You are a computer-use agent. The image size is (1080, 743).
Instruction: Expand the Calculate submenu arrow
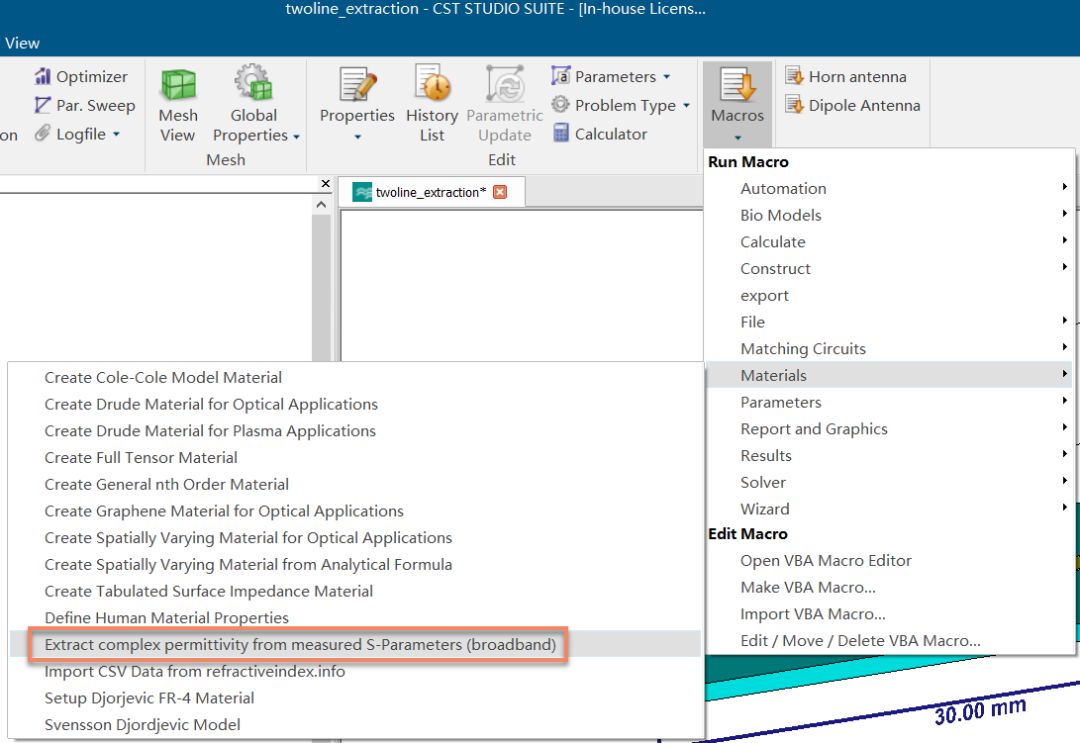[1064, 241]
